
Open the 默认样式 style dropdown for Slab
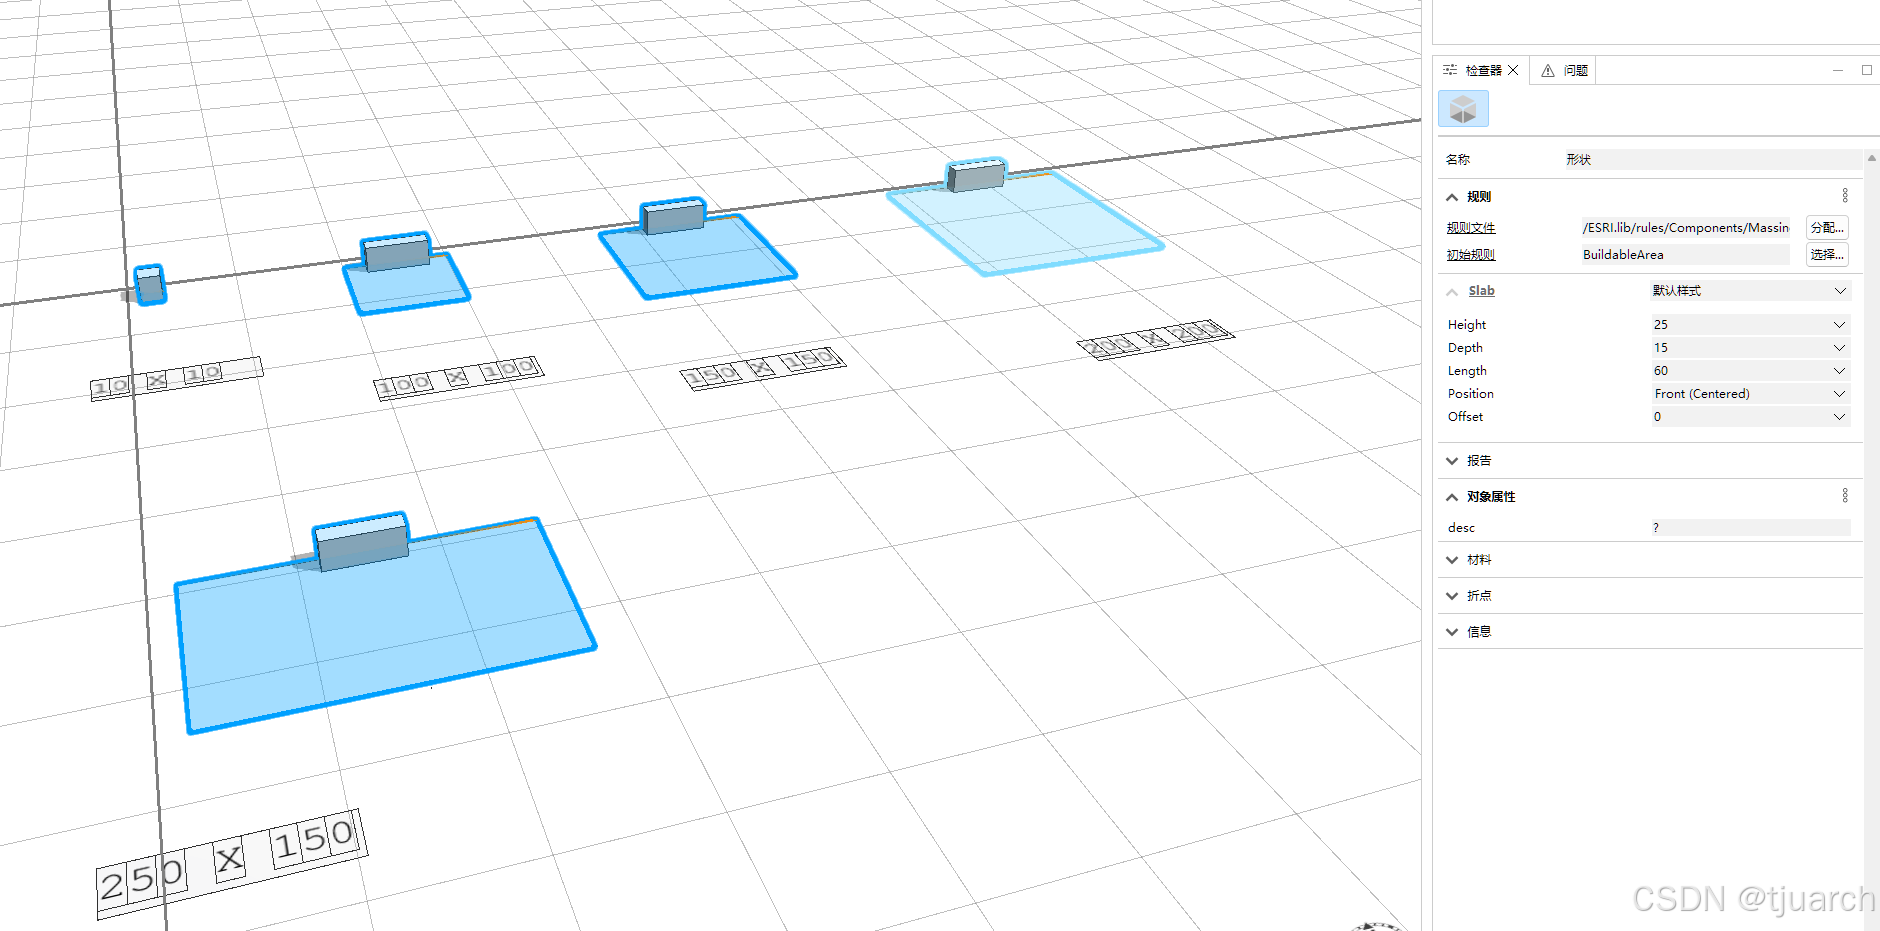[x=1838, y=290]
